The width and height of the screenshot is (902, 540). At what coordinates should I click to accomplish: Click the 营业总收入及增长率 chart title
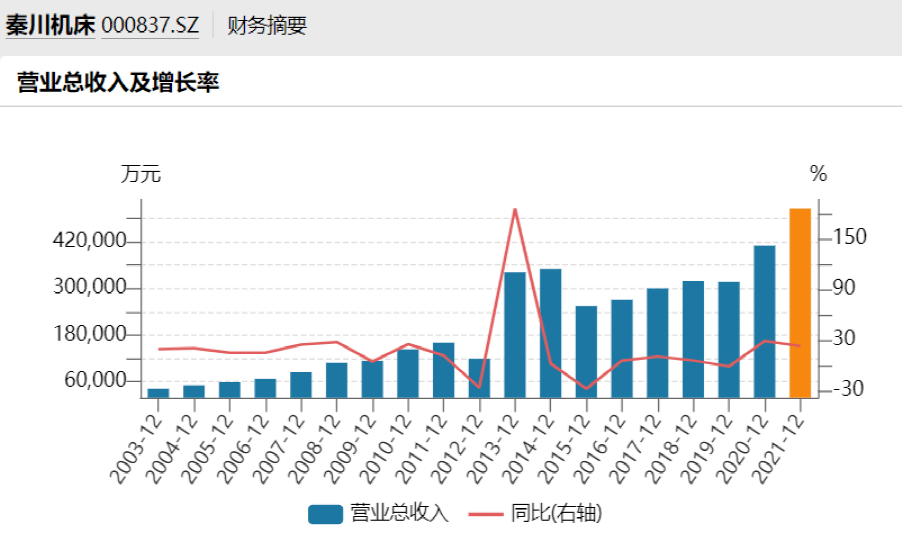pos(118,83)
